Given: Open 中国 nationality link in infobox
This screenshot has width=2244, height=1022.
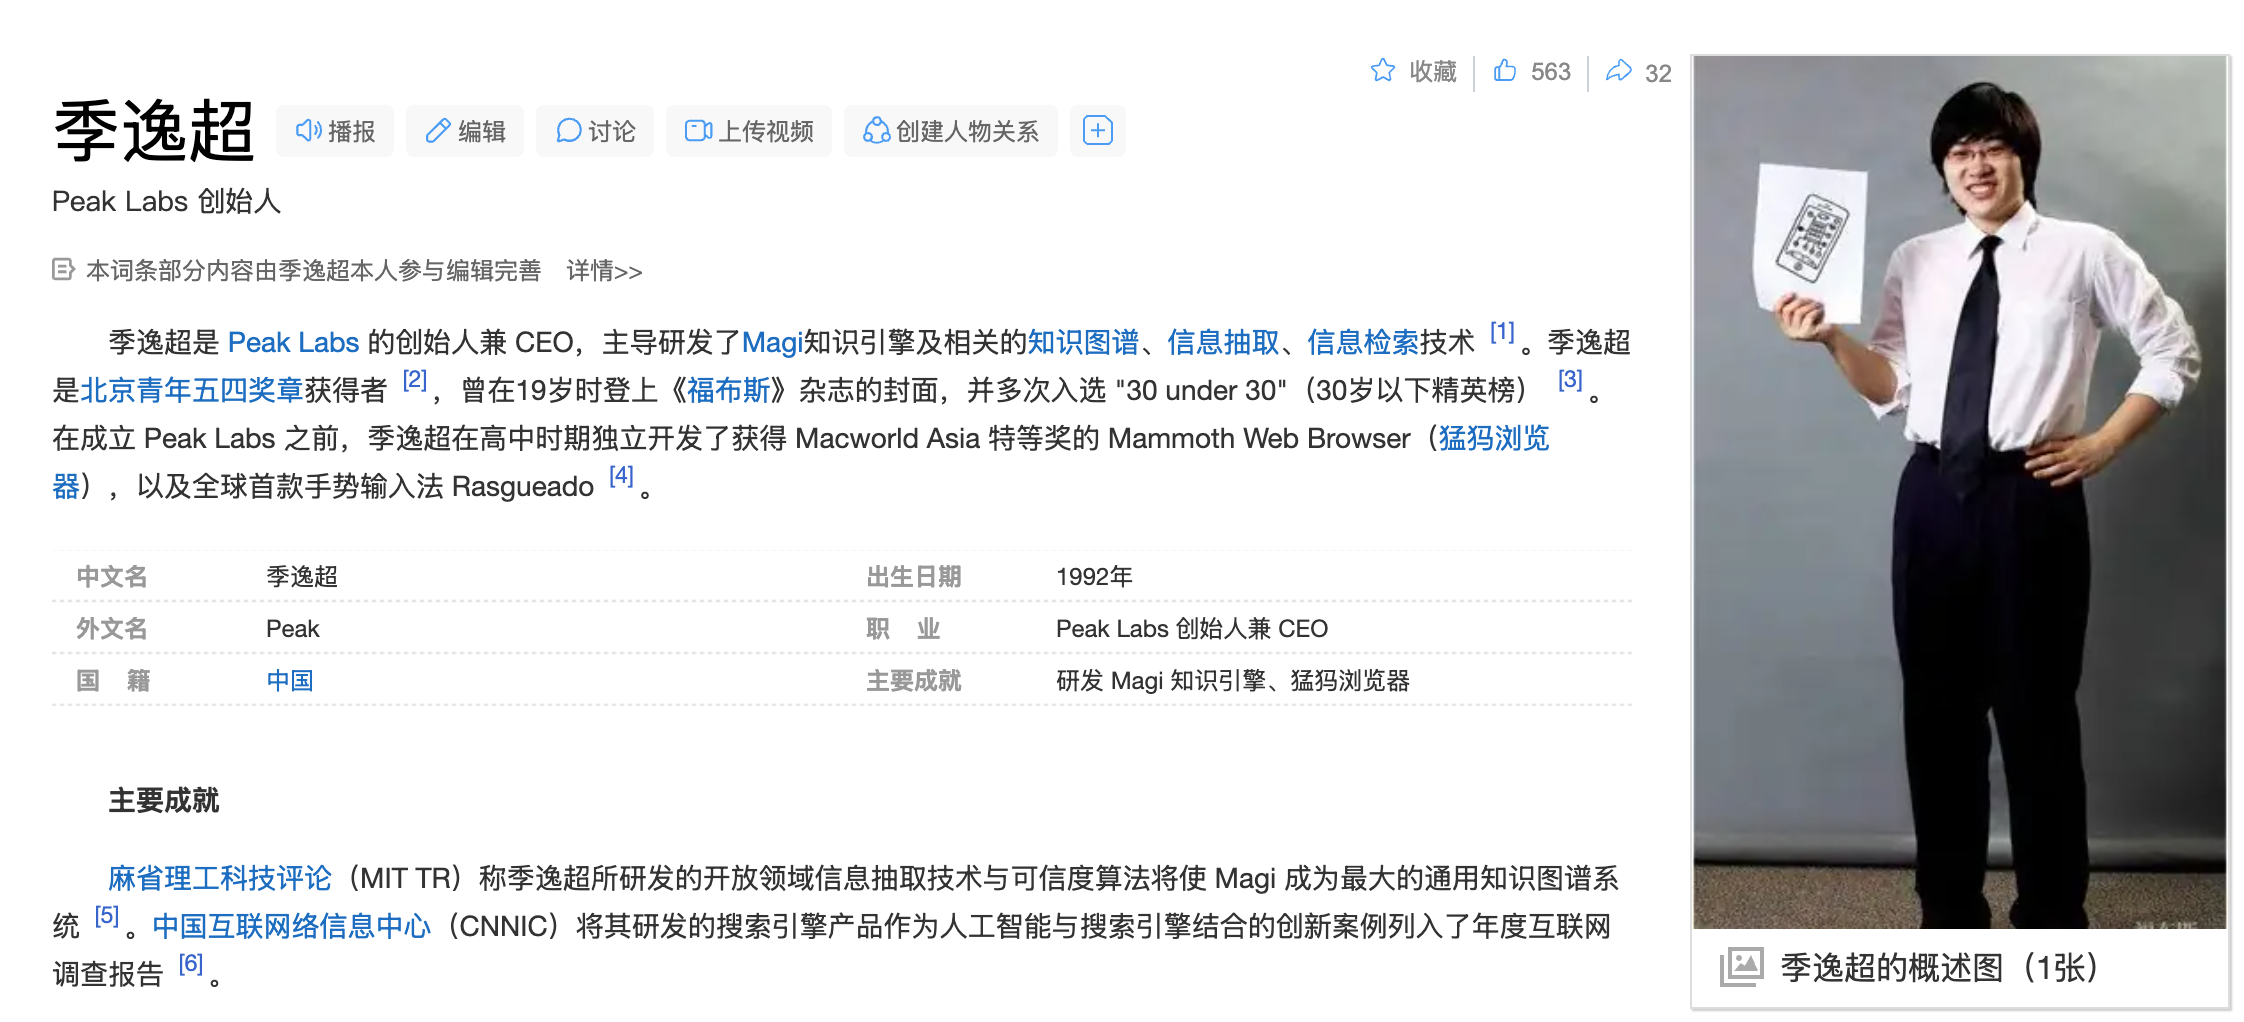Looking at the screenshot, I should [290, 681].
